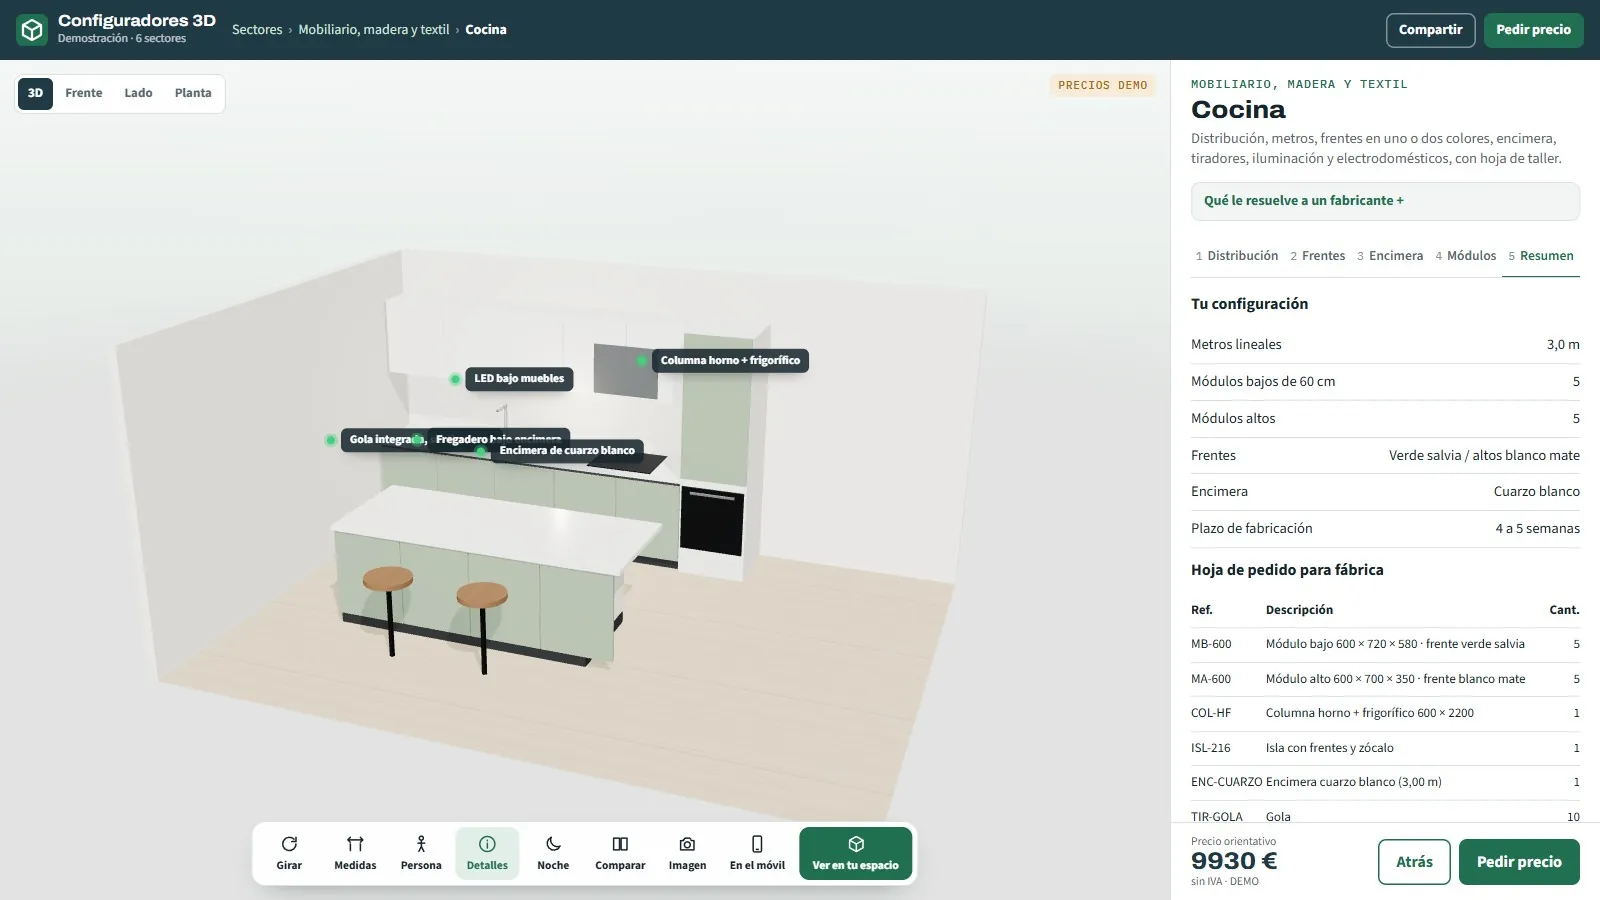This screenshot has width=1600, height=900.
Task: Launch Ver en tu espacio AR view
Action: tap(855, 853)
